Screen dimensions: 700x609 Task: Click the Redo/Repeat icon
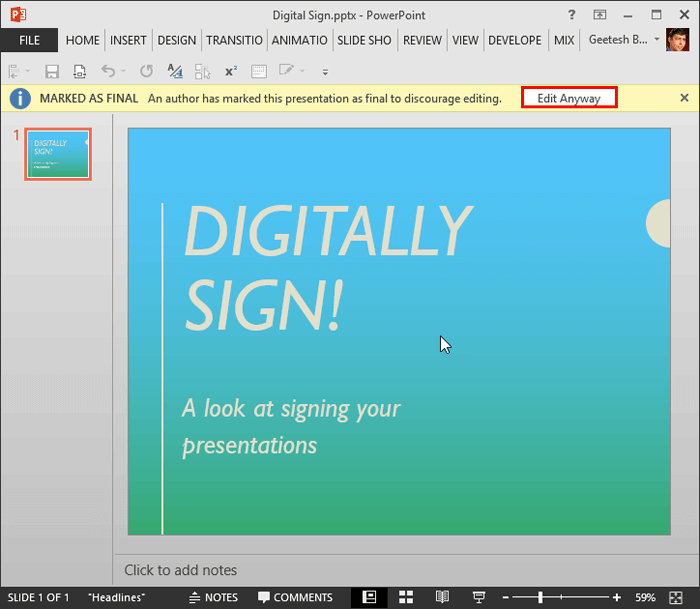(146, 71)
